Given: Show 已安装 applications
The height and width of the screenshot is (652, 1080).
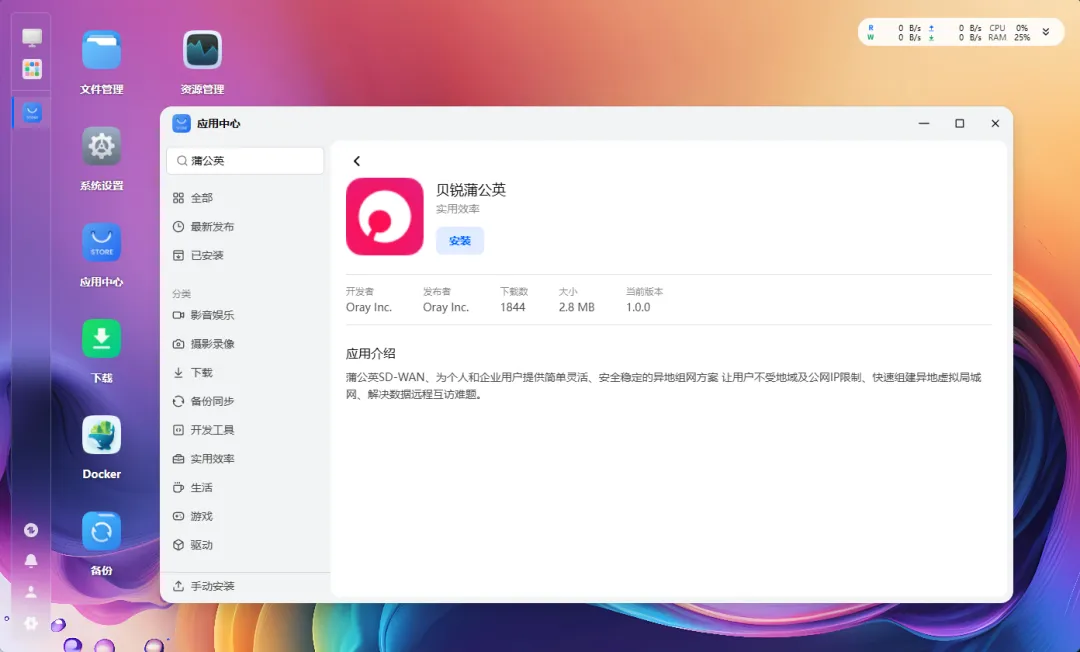Looking at the screenshot, I should click(x=207, y=256).
